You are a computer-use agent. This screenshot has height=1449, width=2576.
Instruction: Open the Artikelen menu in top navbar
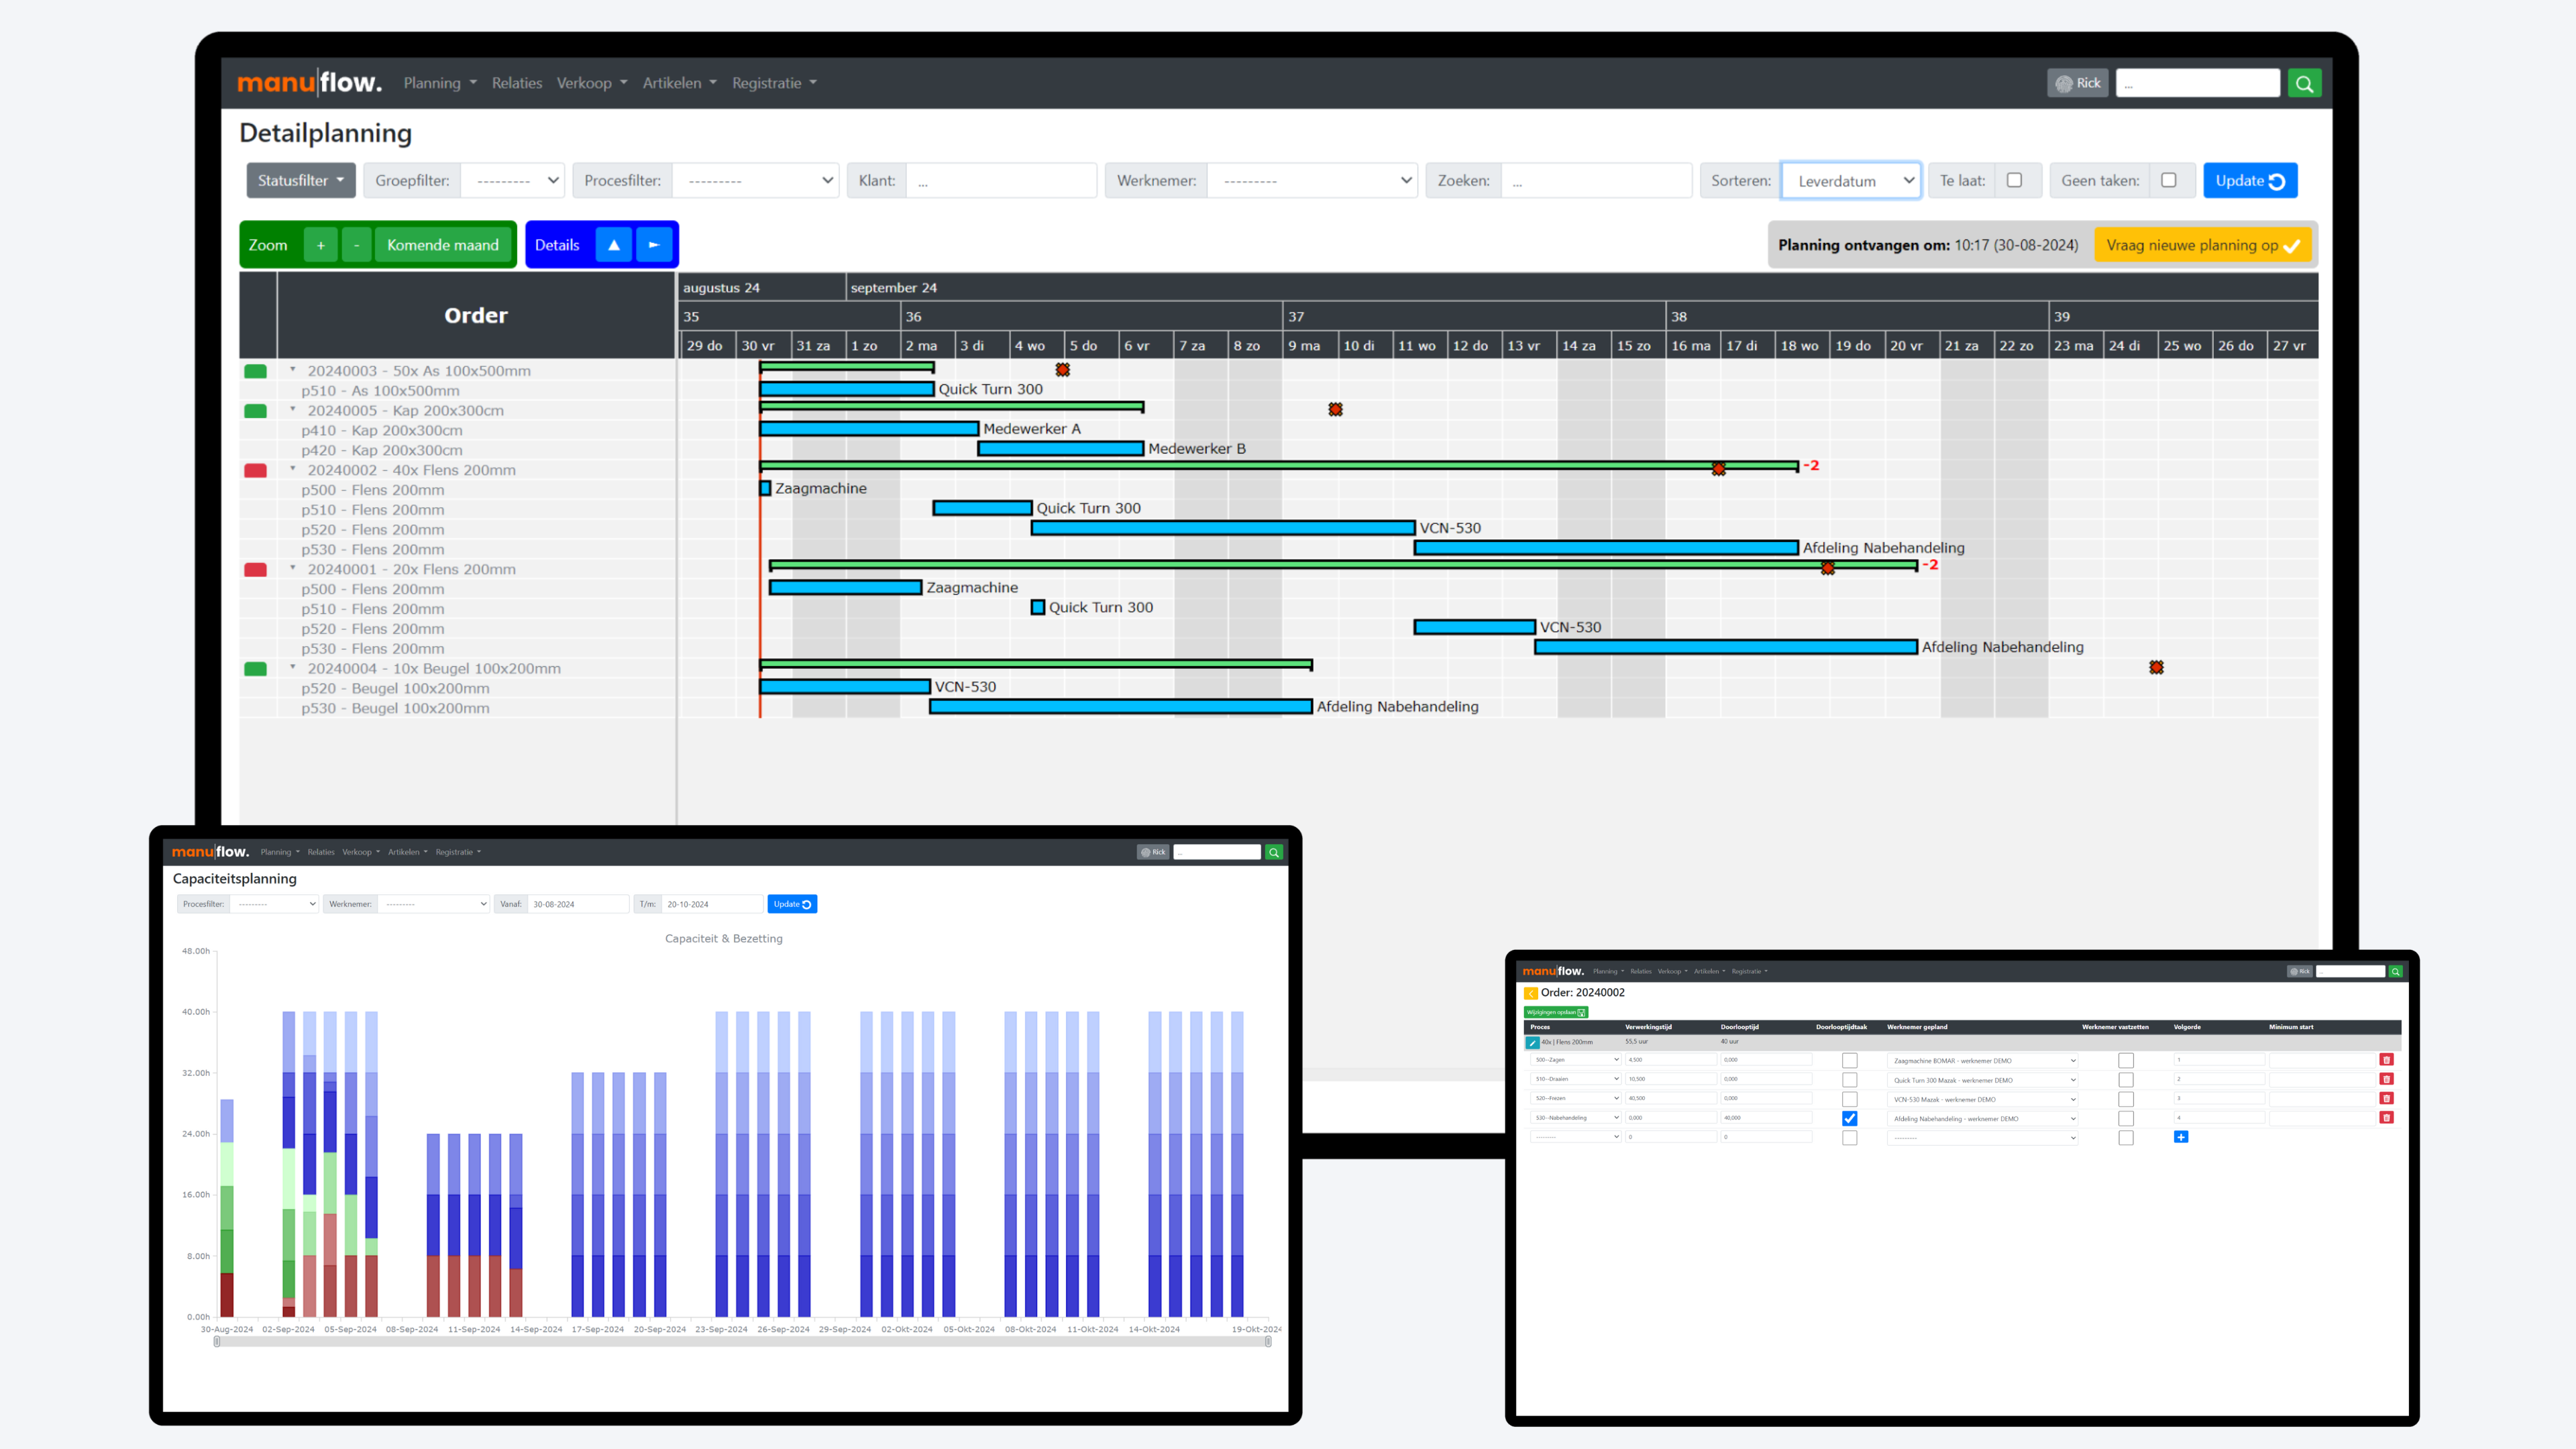(x=679, y=83)
